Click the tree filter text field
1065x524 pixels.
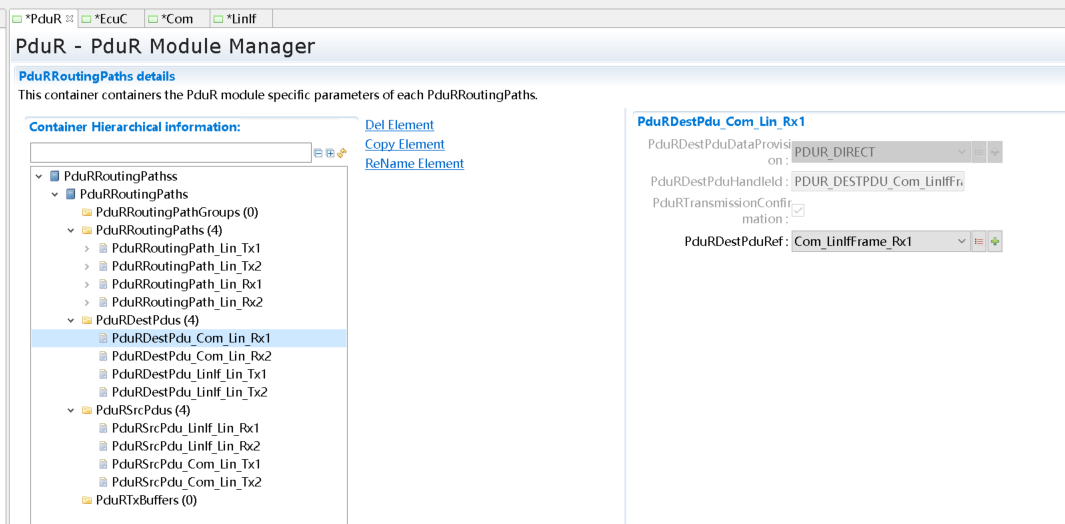pos(170,153)
